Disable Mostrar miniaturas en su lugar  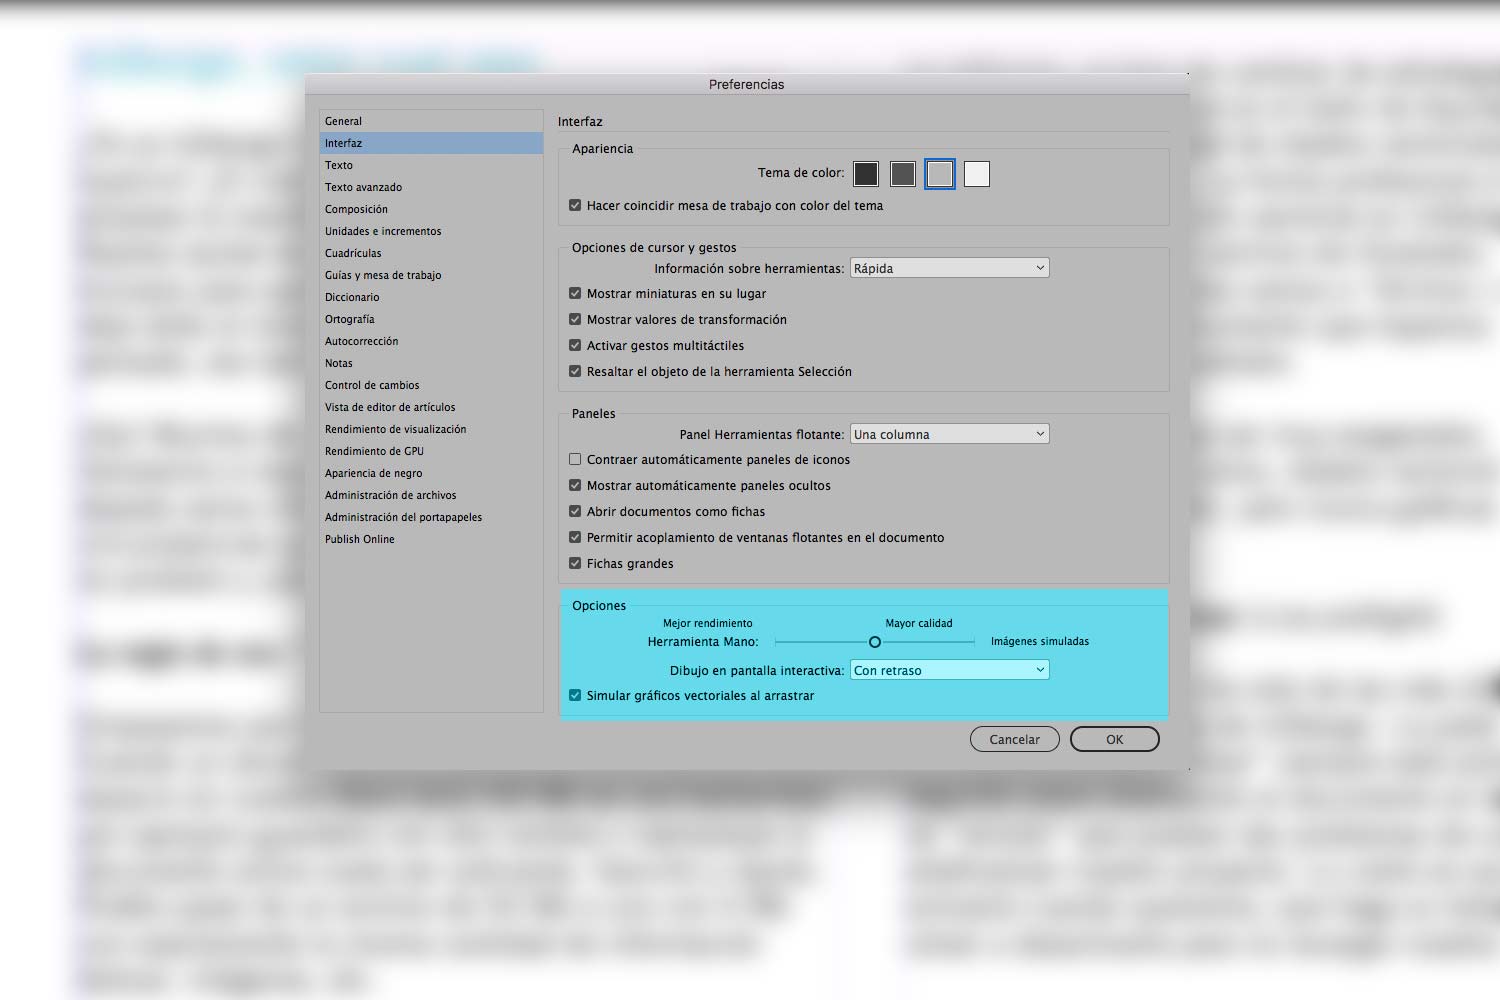575,294
